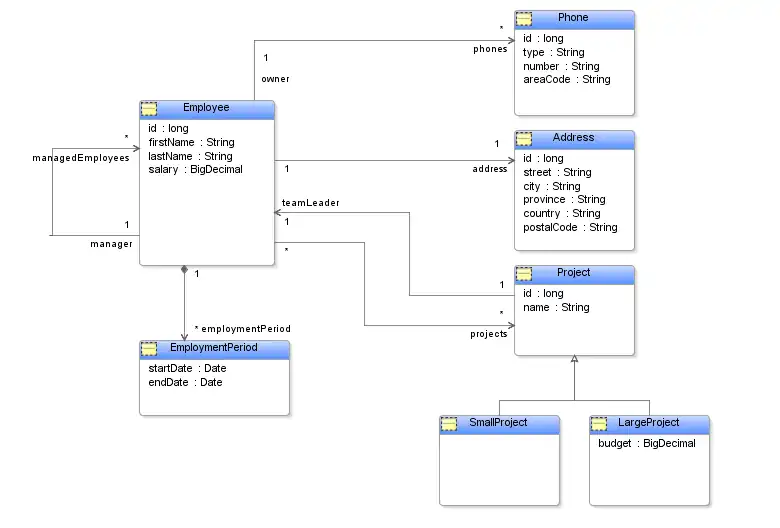The image size is (780, 528).
Task: Click the projects role label
Action: pos(489,334)
